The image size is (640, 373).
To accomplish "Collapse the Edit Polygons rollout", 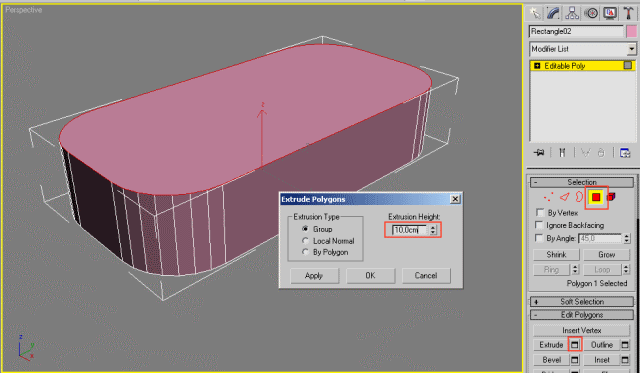I will (582, 315).
